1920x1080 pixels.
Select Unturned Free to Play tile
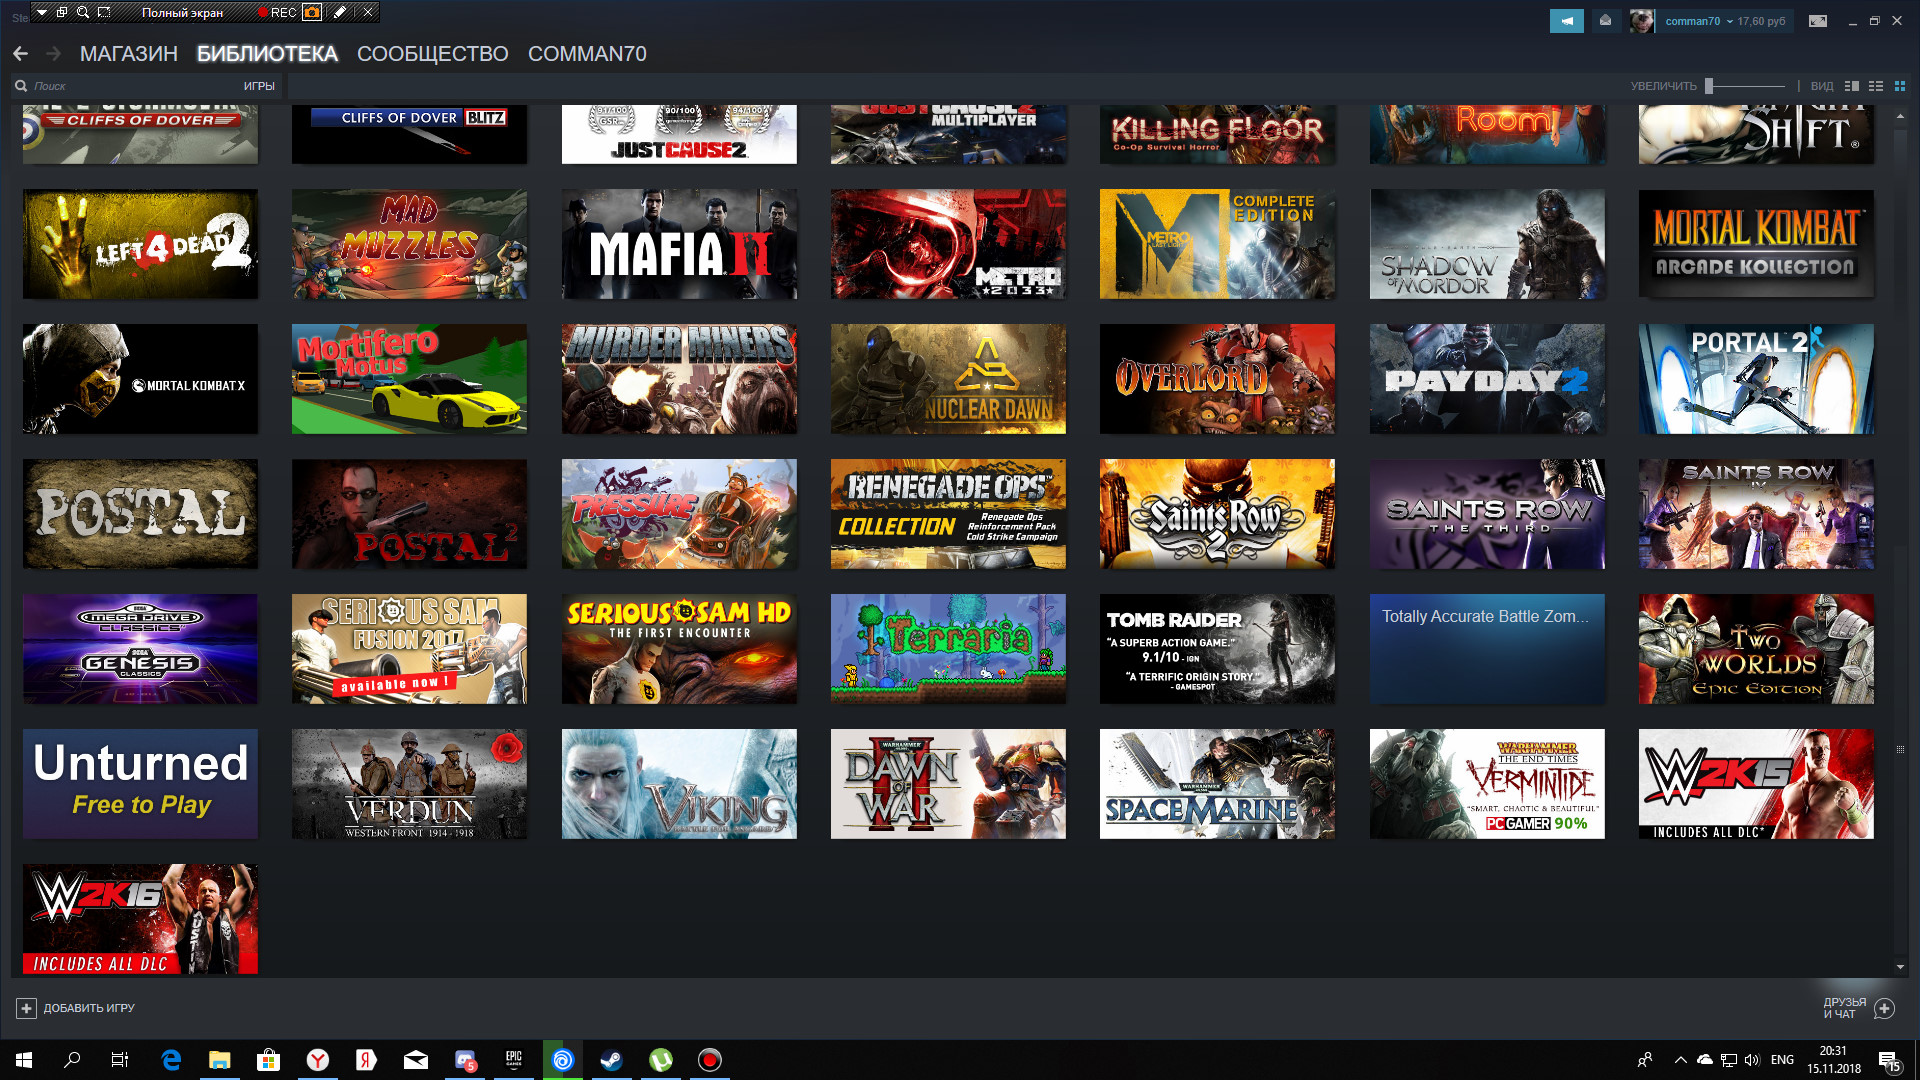(x=140, y=784)
